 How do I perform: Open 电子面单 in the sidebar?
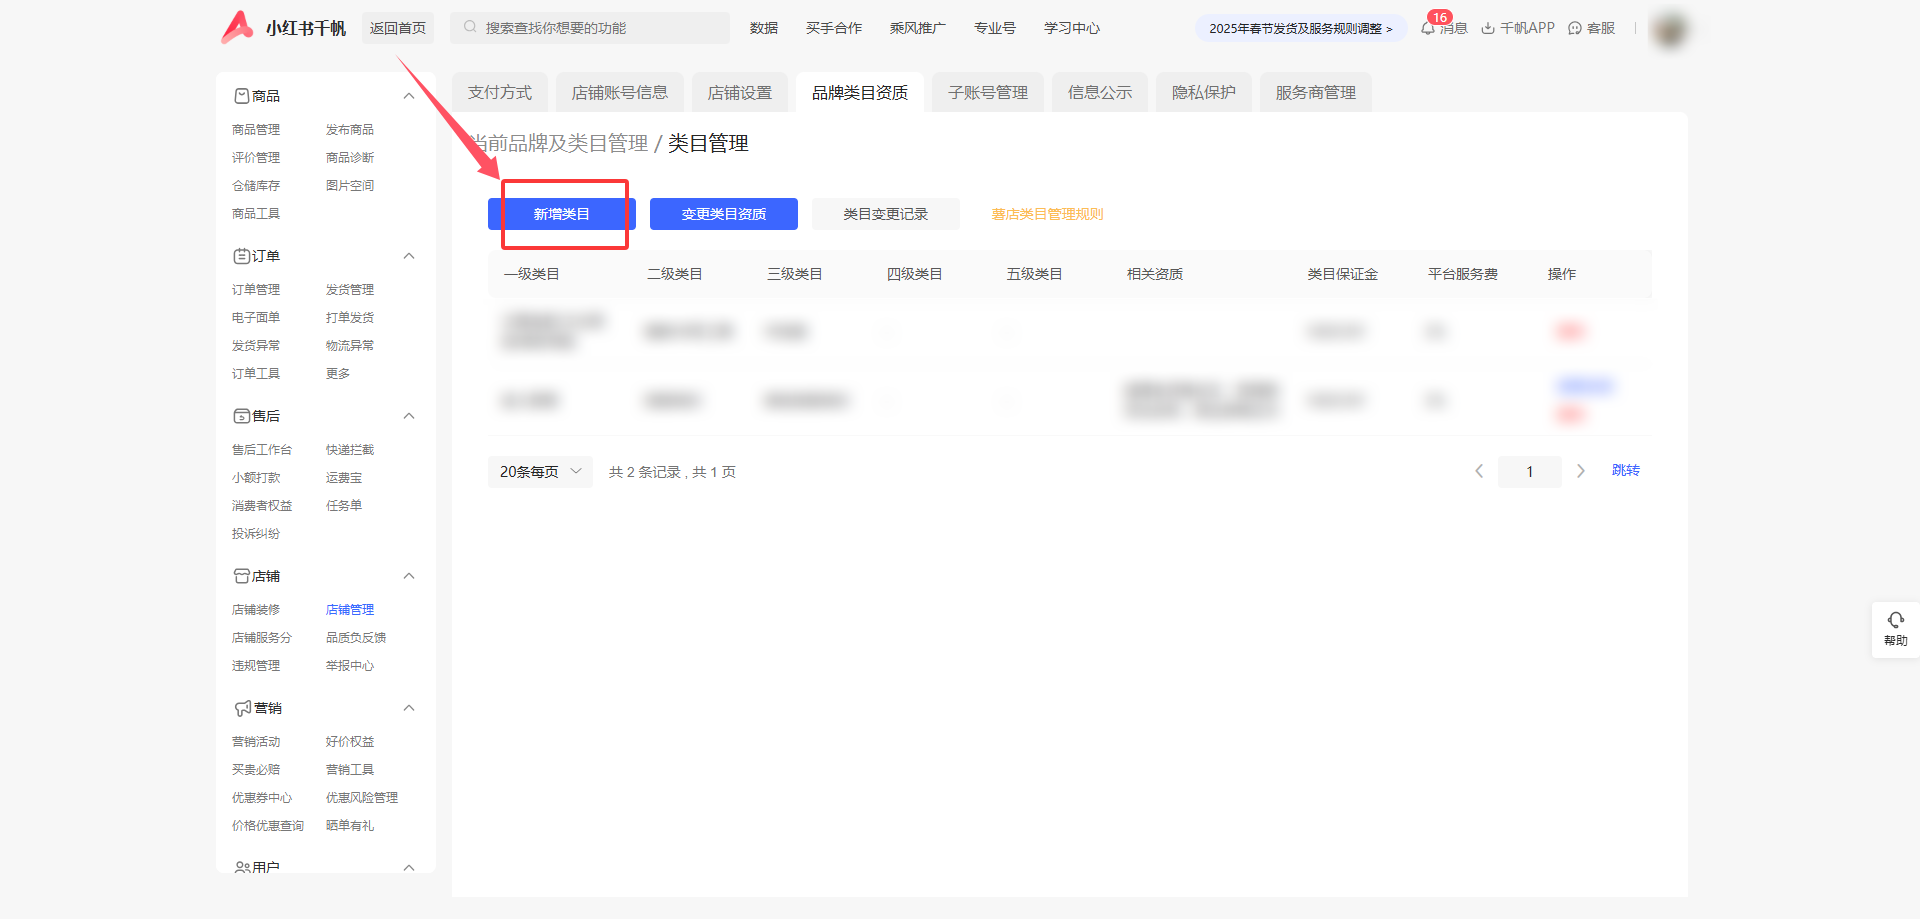pyautogui.click(x=256, y=318)
